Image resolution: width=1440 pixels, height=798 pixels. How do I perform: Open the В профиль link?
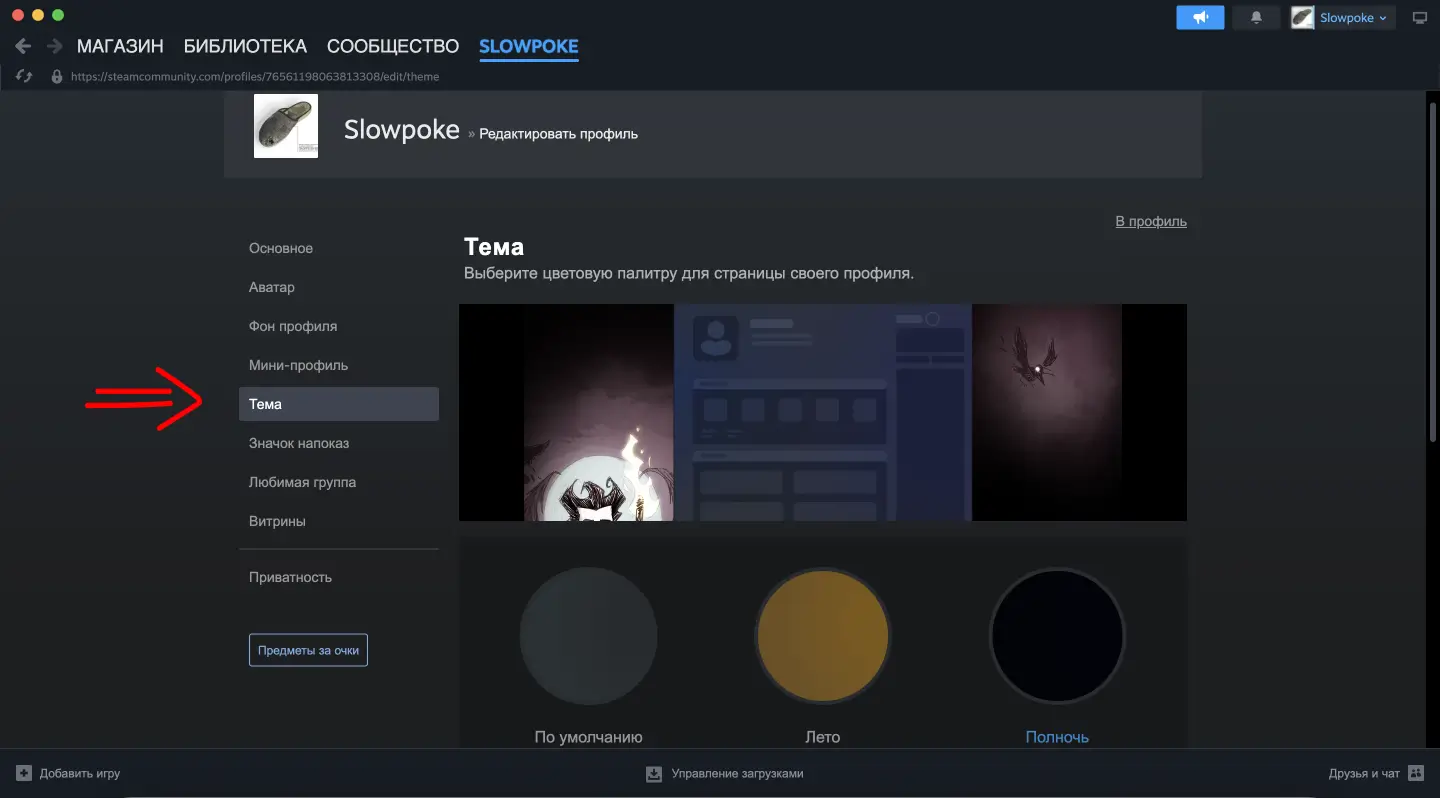[x=1150, y=221]
